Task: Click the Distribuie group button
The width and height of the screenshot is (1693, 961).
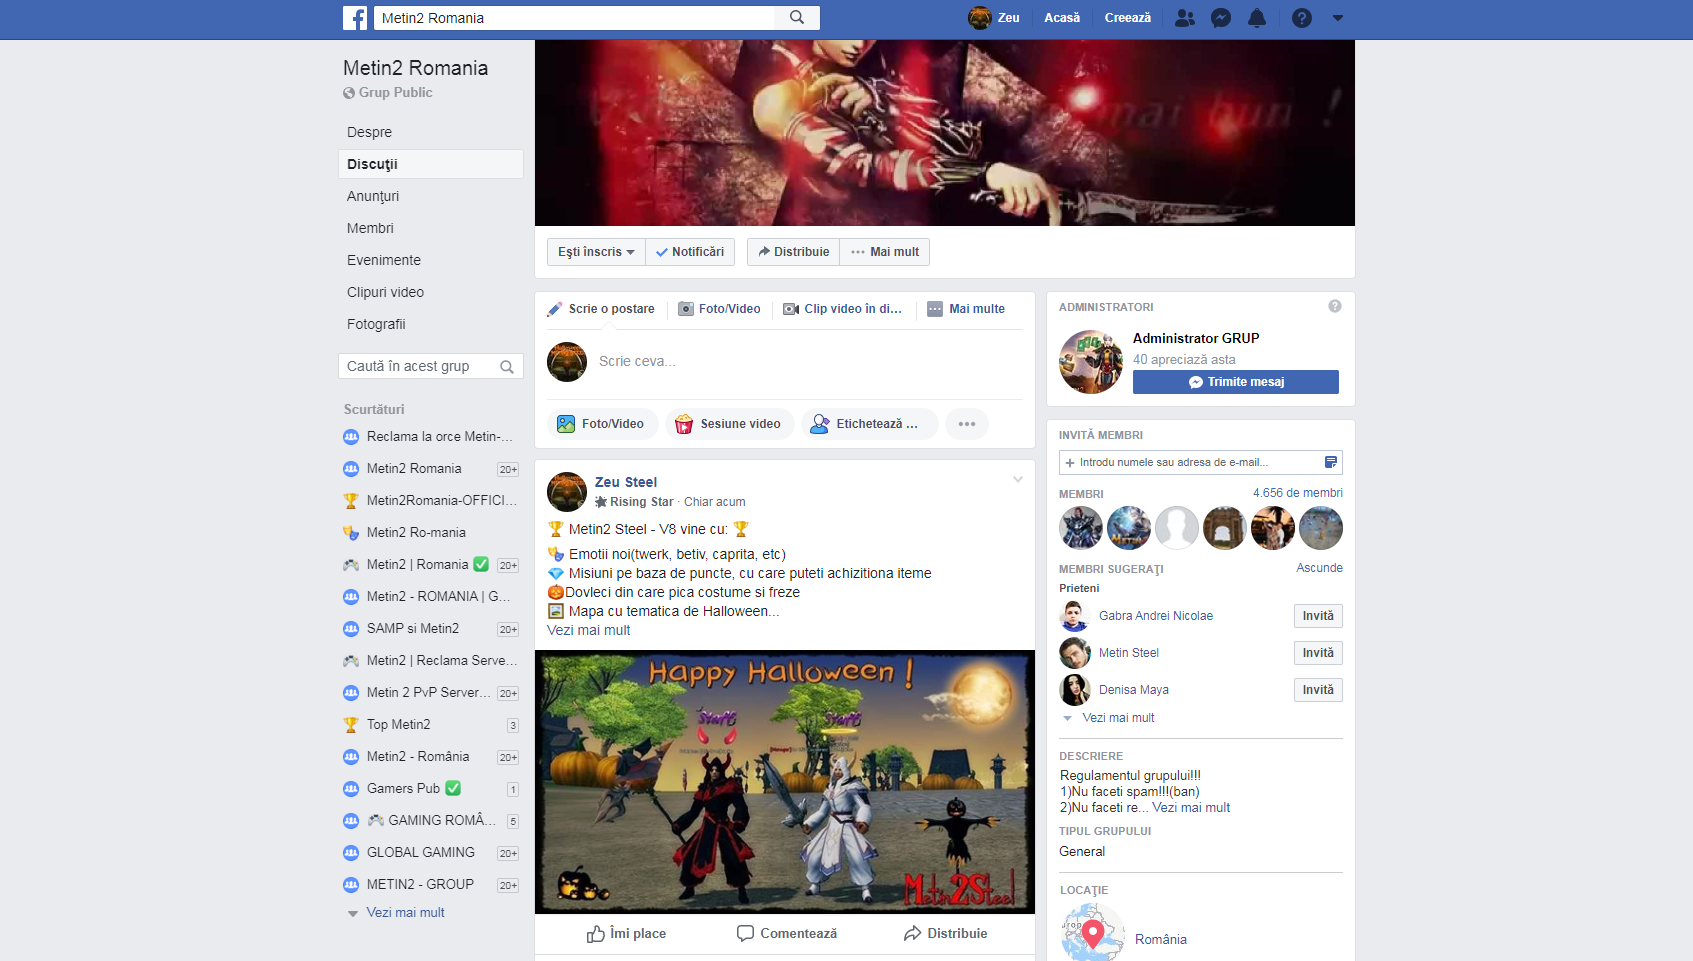Action: (x=793, y=252)
